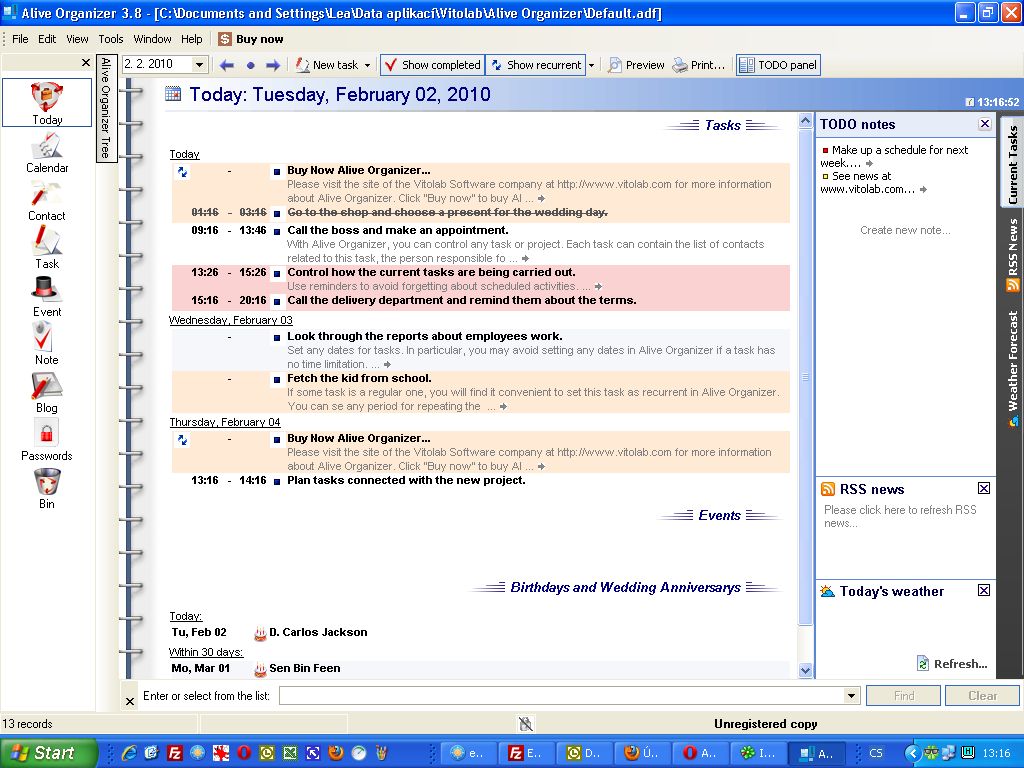The image size is (1024, 768).
Task: Open the Task section
Action: pos(47,248)
